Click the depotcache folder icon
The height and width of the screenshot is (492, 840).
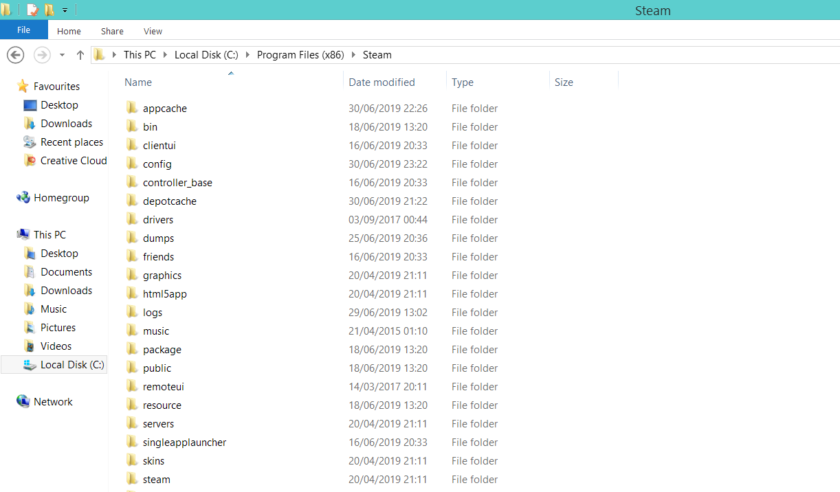pyautogui.click(x=132, y=200)
